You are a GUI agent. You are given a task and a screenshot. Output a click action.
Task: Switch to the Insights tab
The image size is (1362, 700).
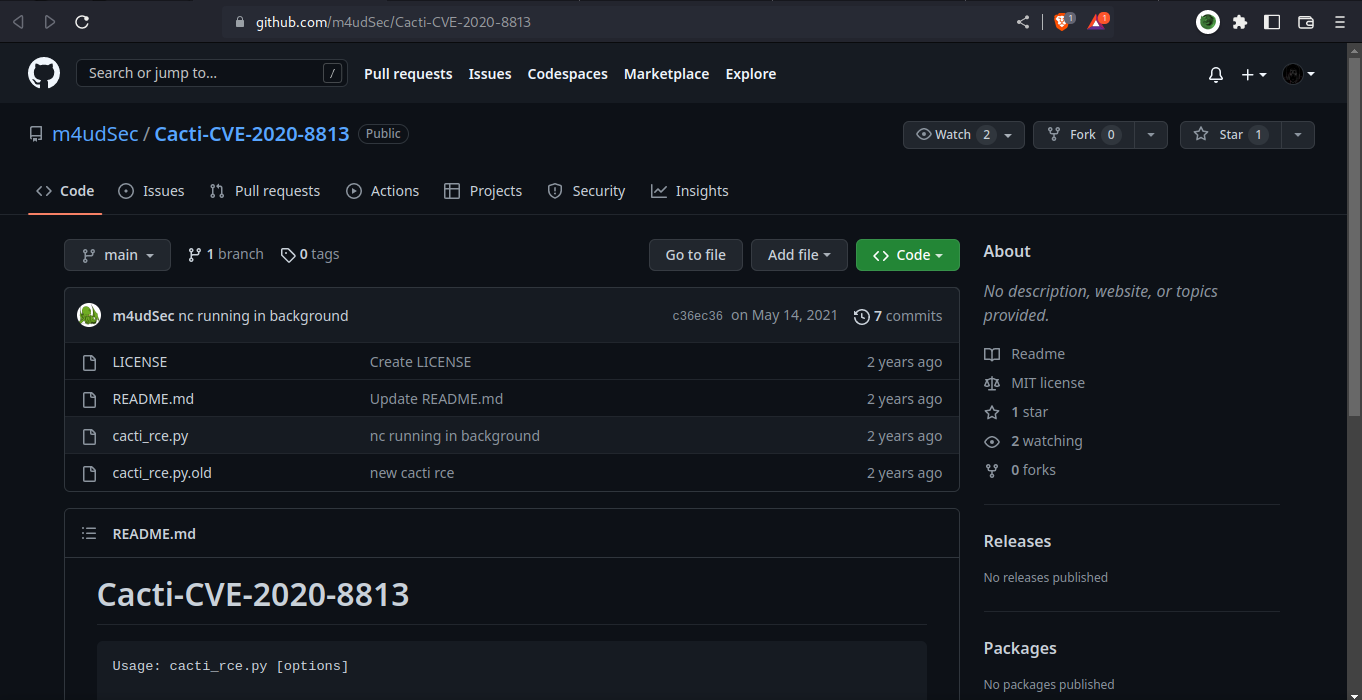tap(689, 191)
